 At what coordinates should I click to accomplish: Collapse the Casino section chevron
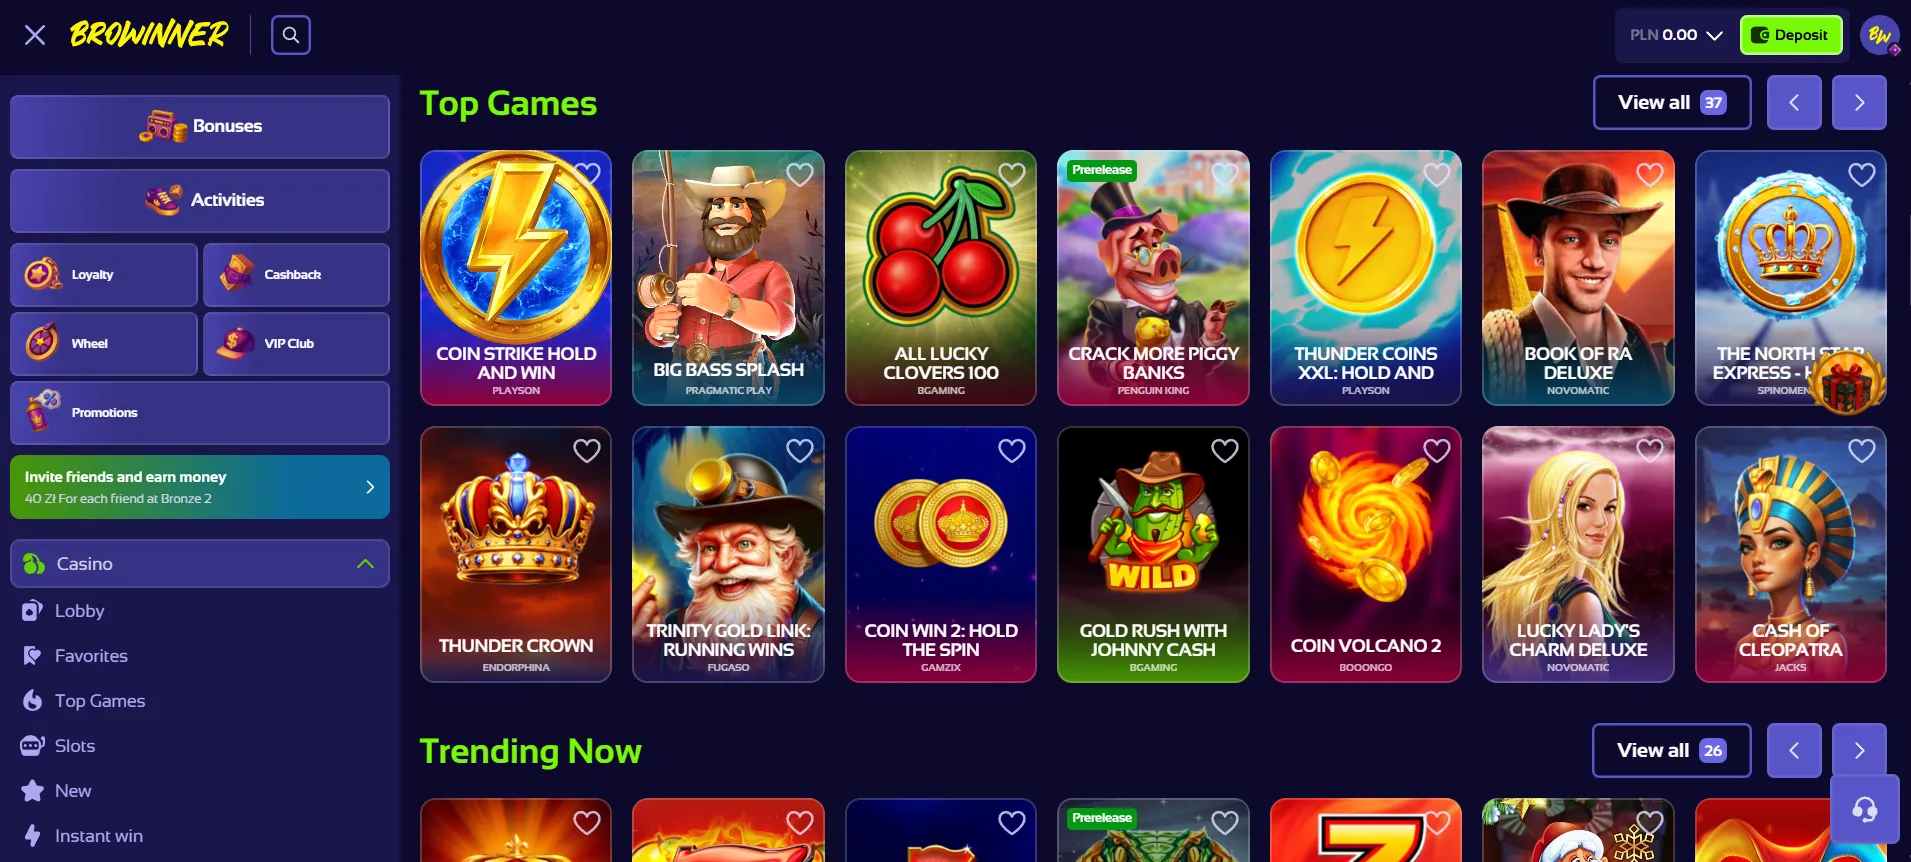click(x=366, y=564)
